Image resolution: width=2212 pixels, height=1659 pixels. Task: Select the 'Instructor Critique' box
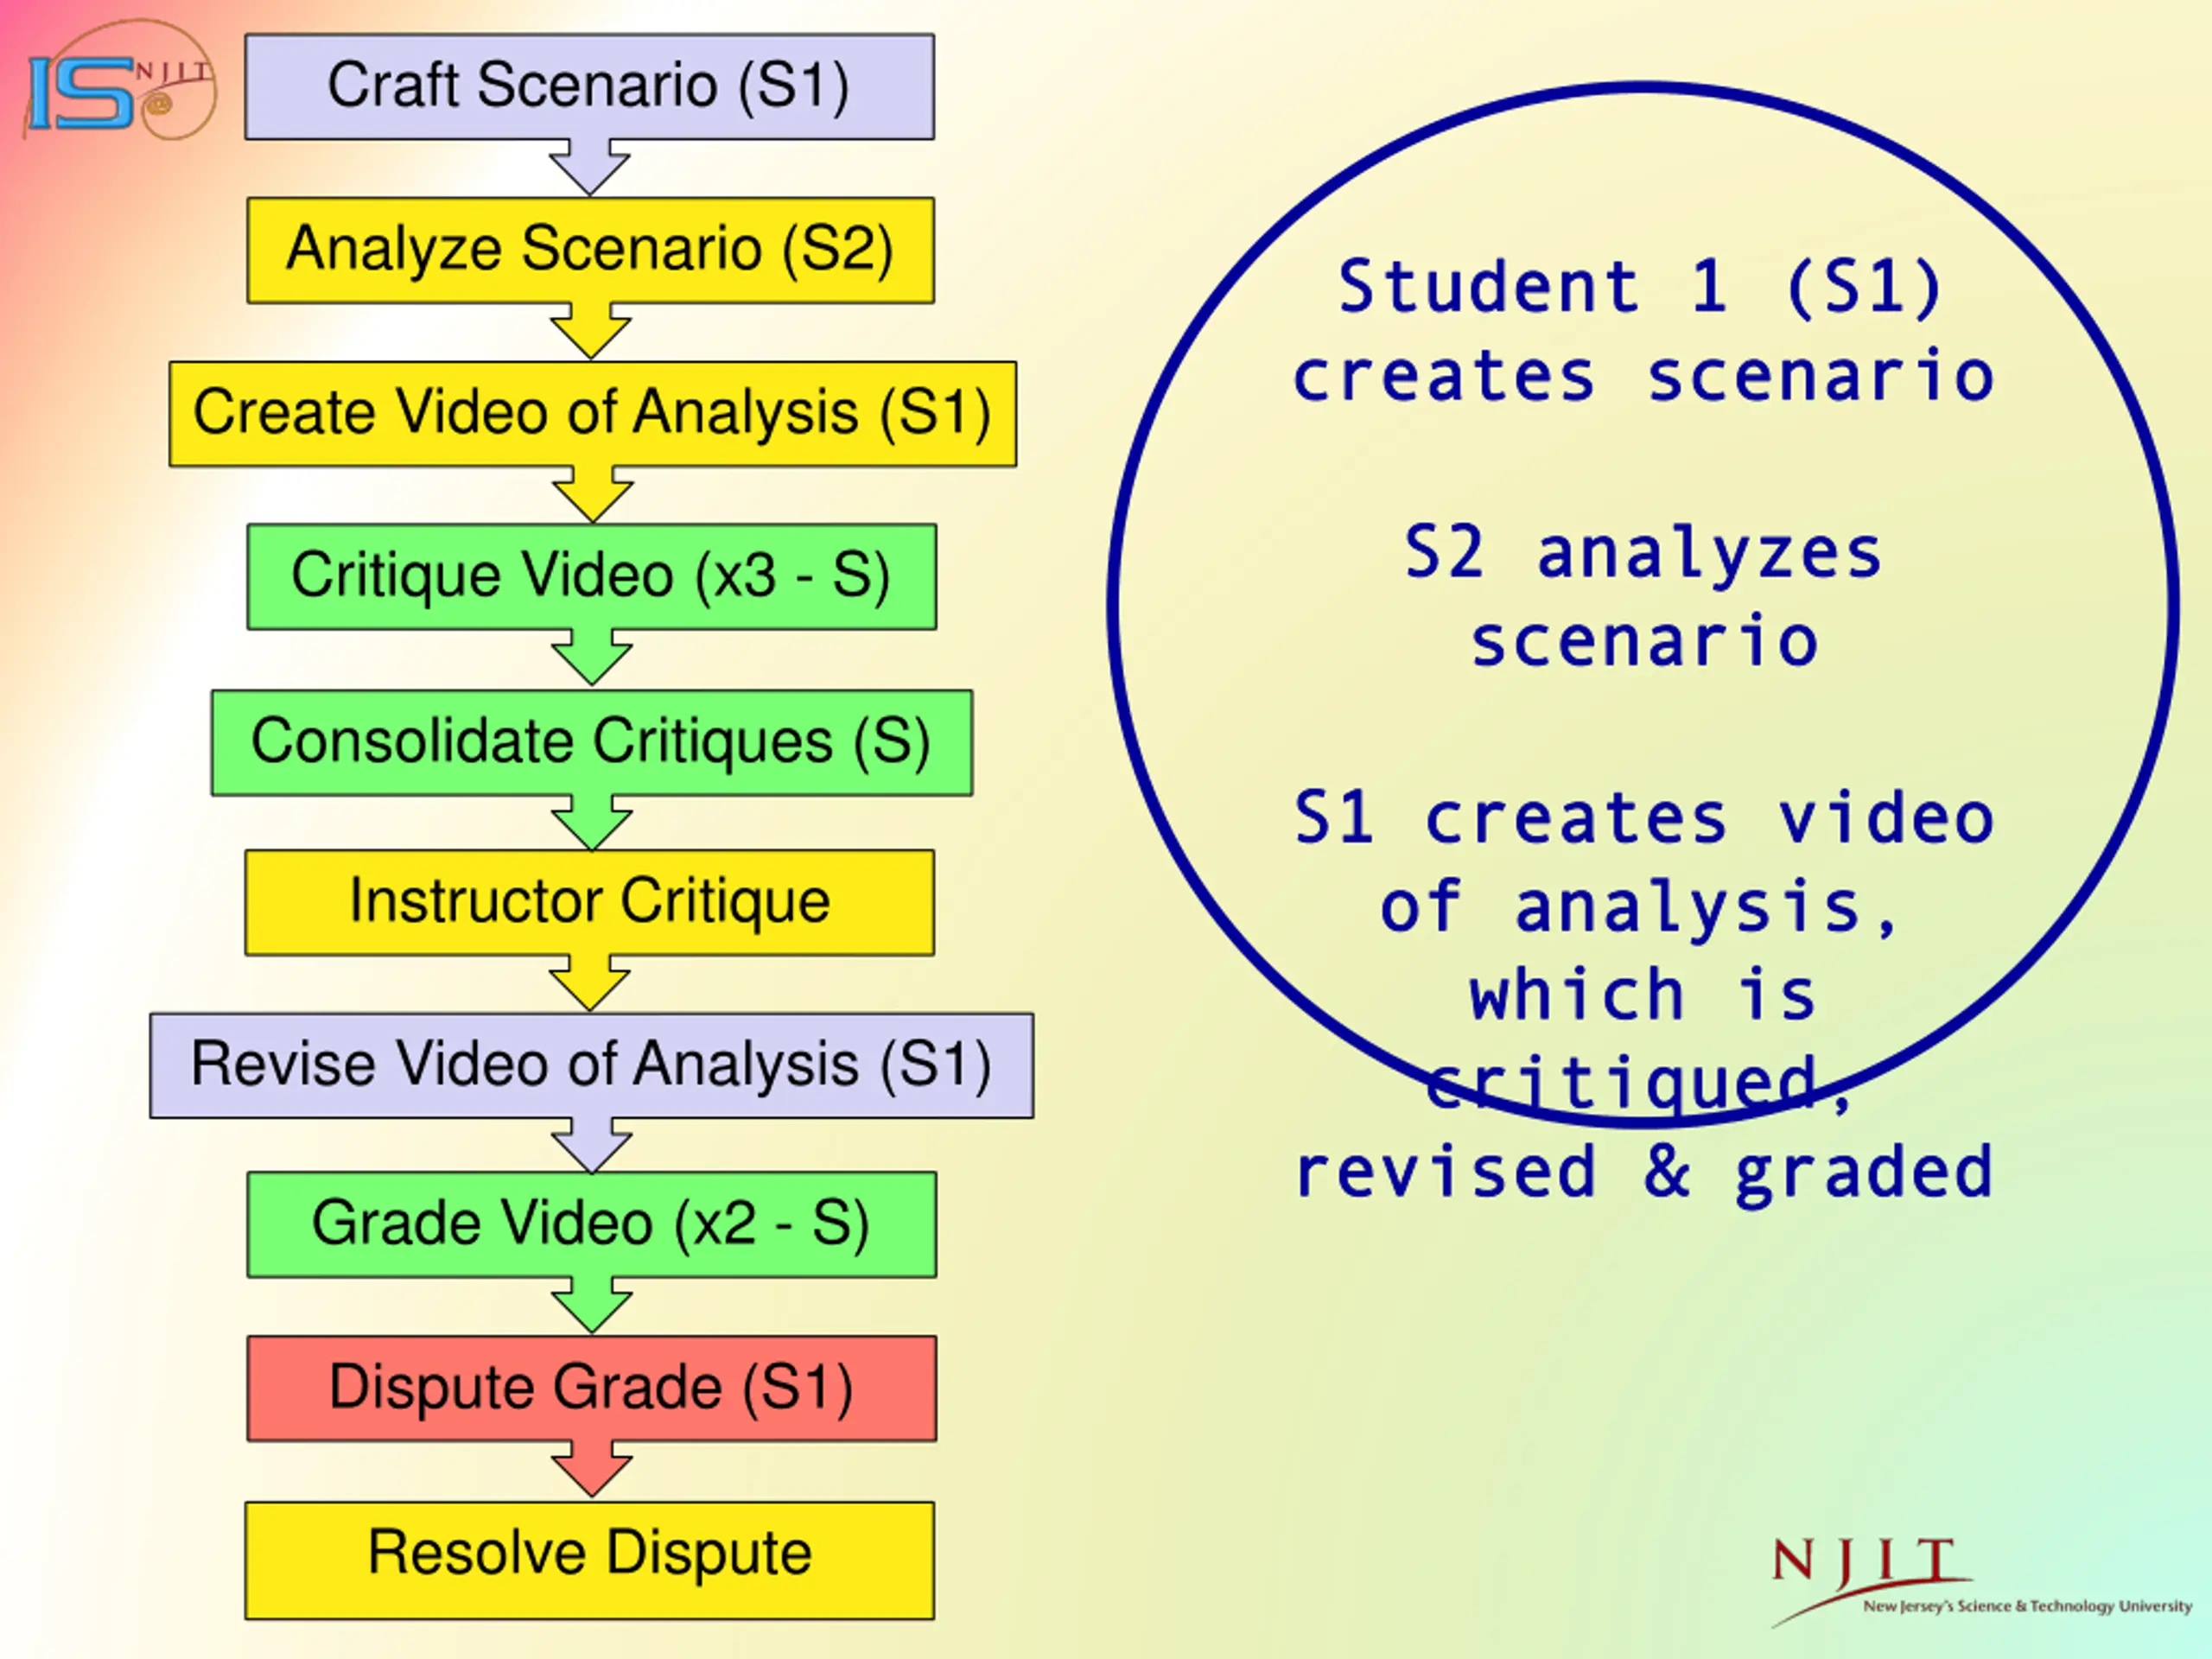tap(590, 903)
